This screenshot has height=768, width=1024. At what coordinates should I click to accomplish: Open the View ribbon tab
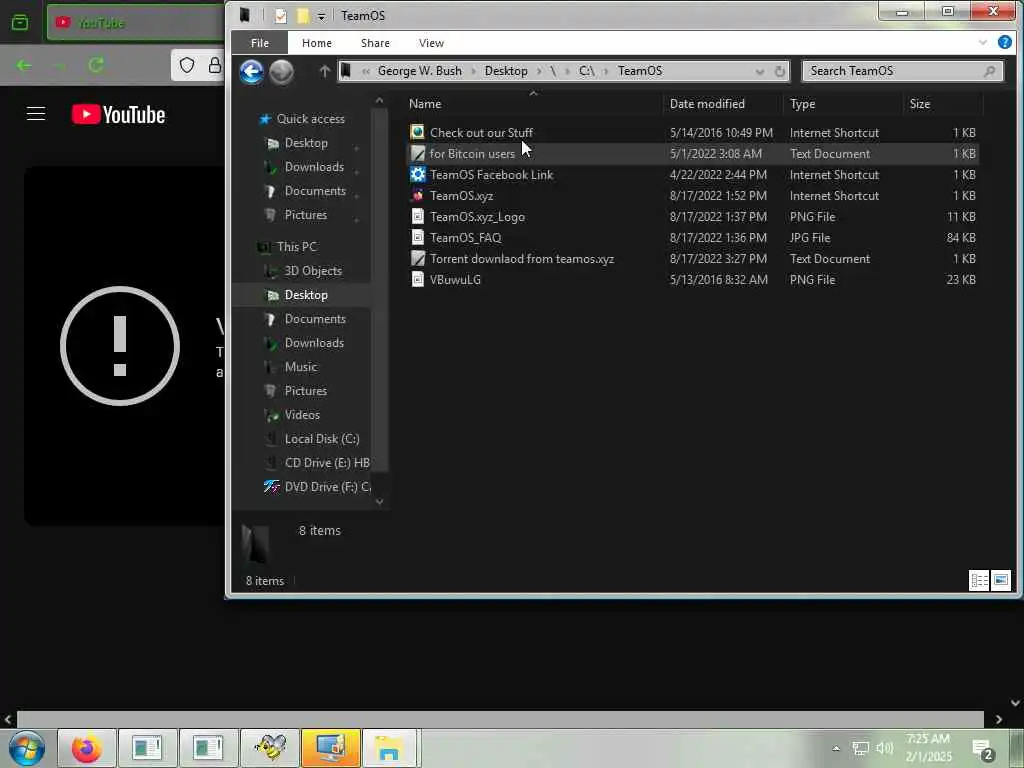[x=431, y=43]
